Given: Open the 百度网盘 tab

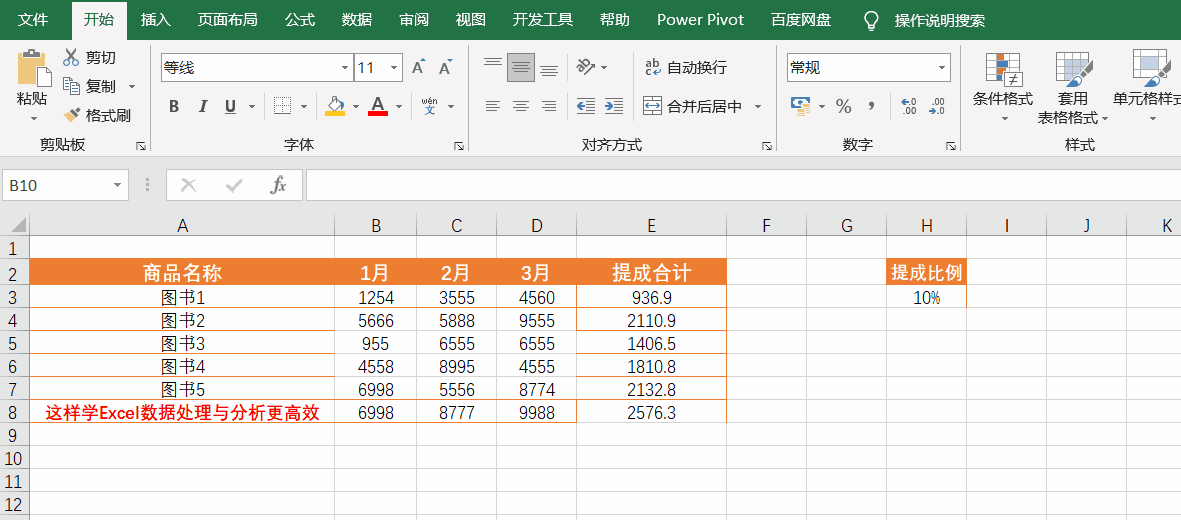Looking at the screenshot, I should 801,20.
